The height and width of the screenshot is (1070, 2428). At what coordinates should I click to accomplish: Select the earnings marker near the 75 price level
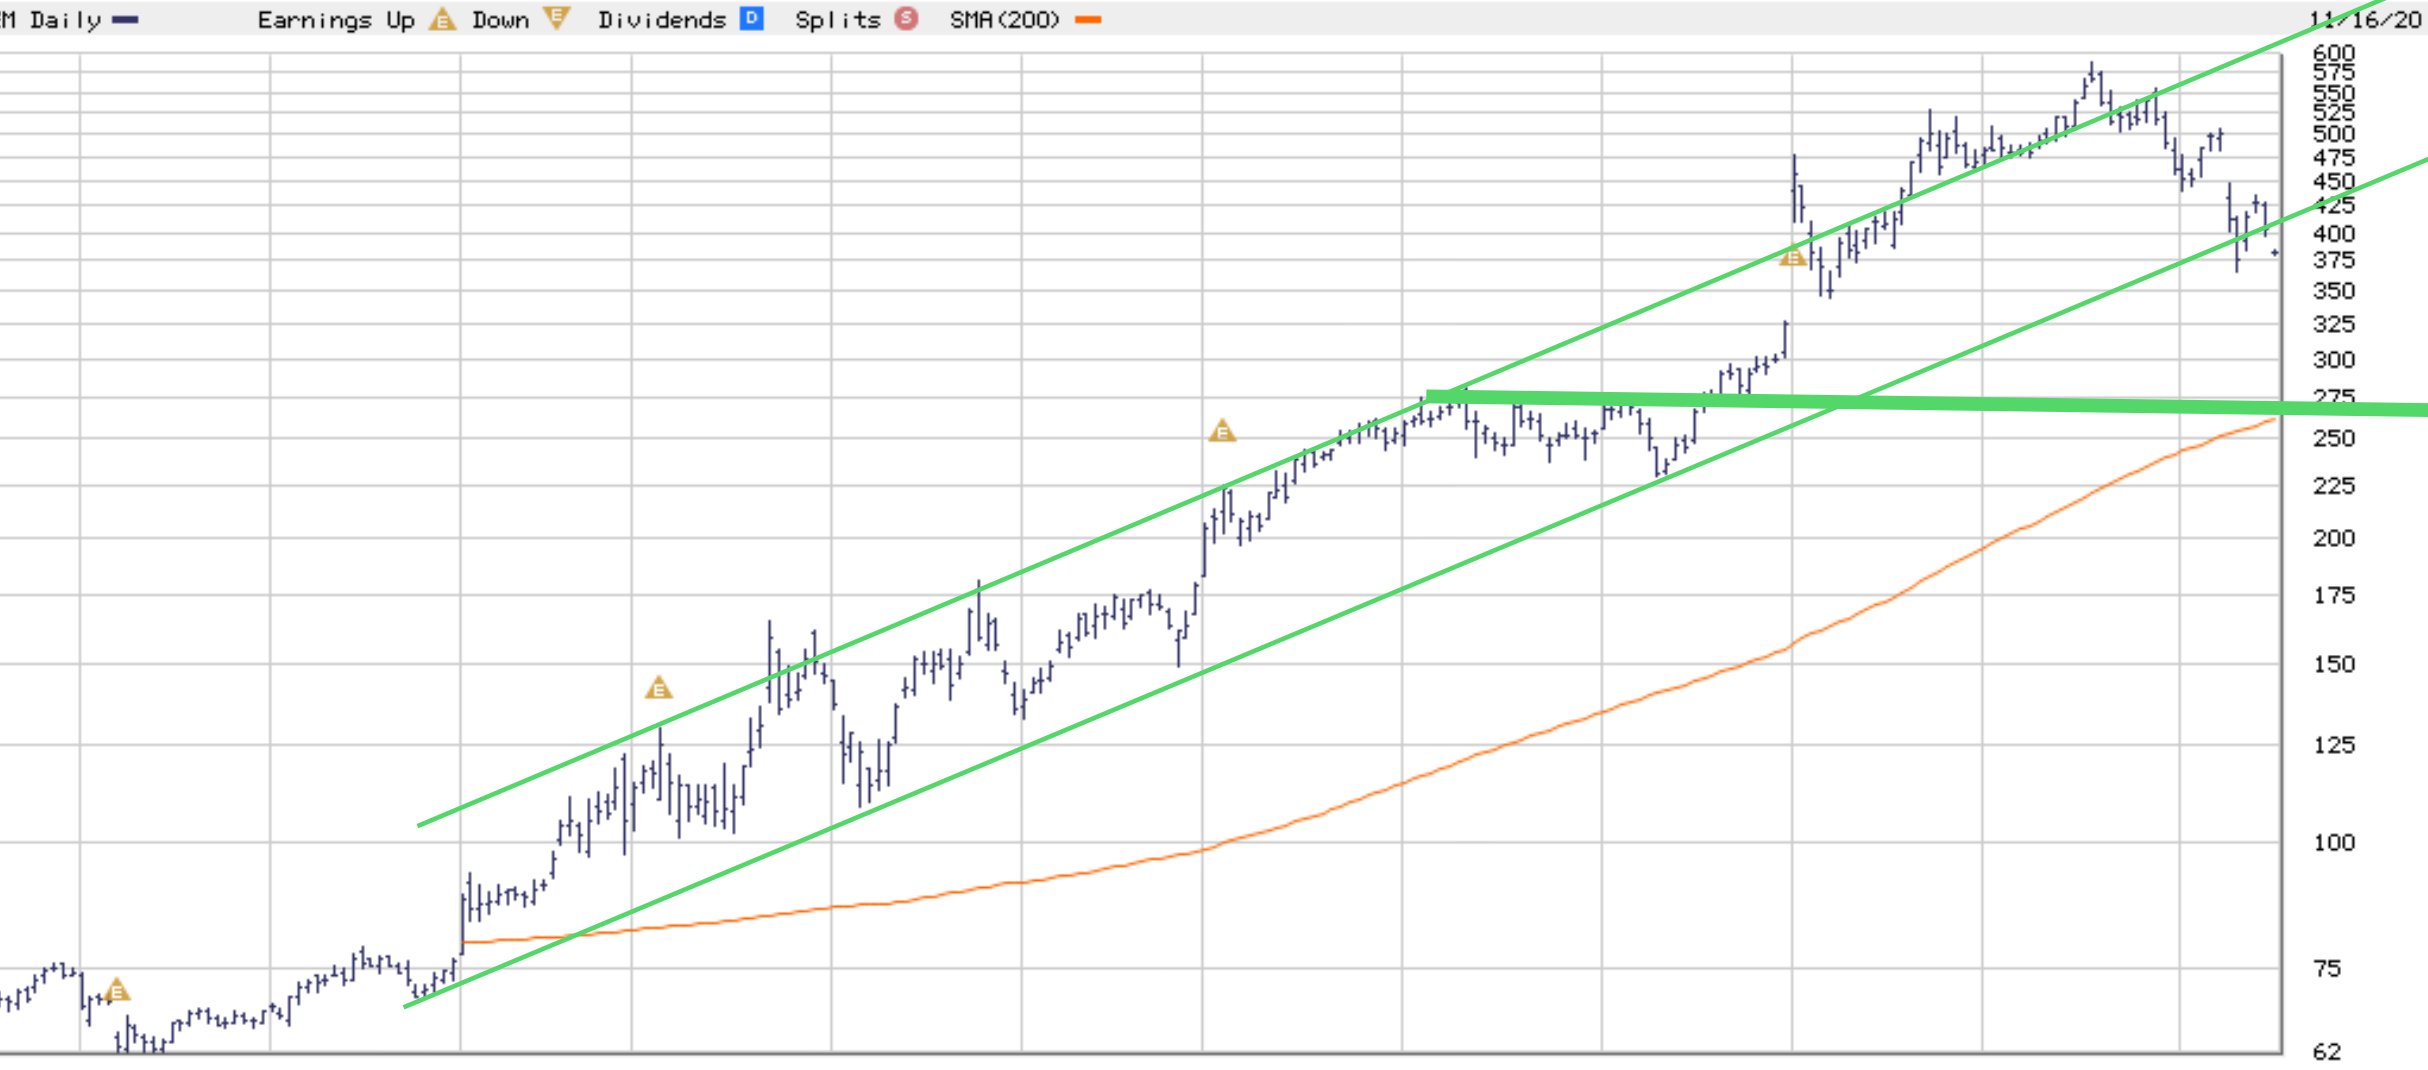(x=117, y=990)
